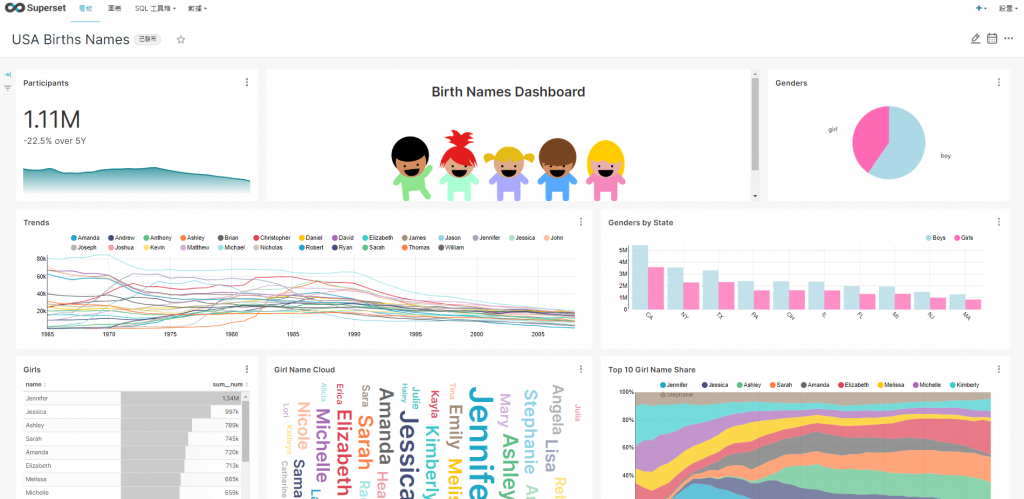The image size is (1024, 499).
Task: Click the markdown panel scrollbar thumb
Action: (755, 124)
